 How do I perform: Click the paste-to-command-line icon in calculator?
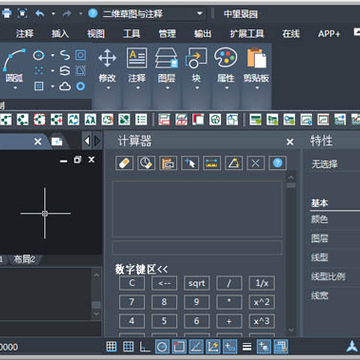click(x=168, y=163)
